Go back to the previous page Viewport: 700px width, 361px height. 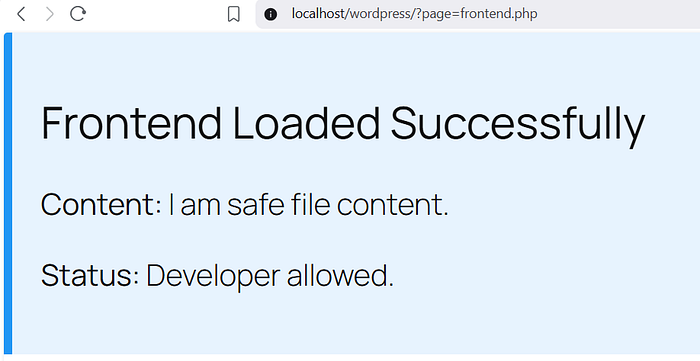(x=21, y=14)
